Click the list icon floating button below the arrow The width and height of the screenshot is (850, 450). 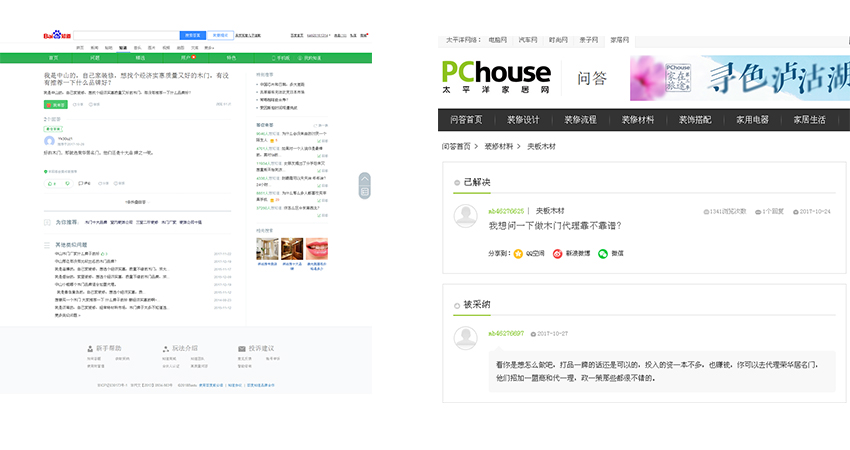tap(365, 192)
